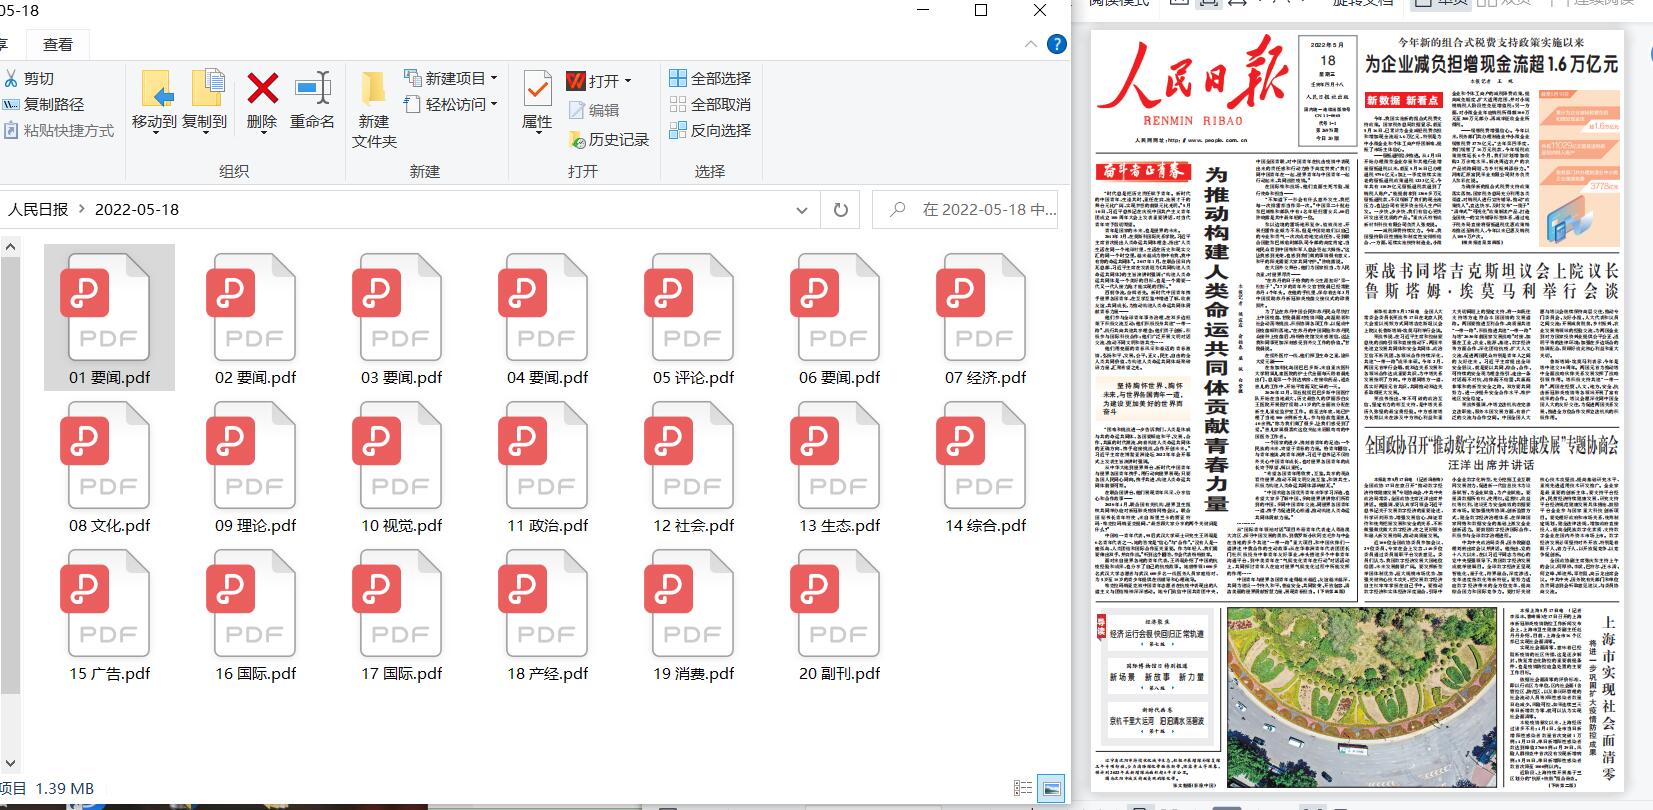Switch to large icons view icon
The height and width of the screenshot is (810, 1653).
point(1051,789)
